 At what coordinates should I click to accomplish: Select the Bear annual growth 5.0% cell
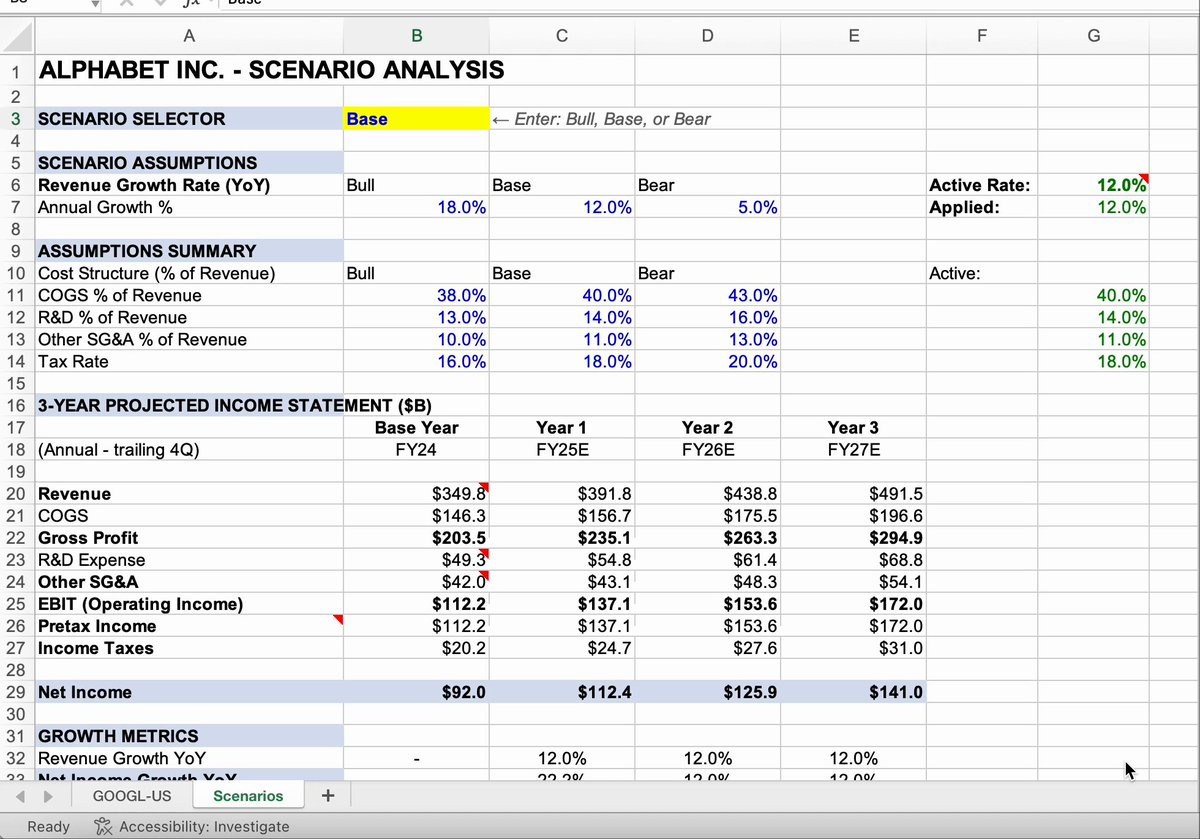tap(708, 207)
